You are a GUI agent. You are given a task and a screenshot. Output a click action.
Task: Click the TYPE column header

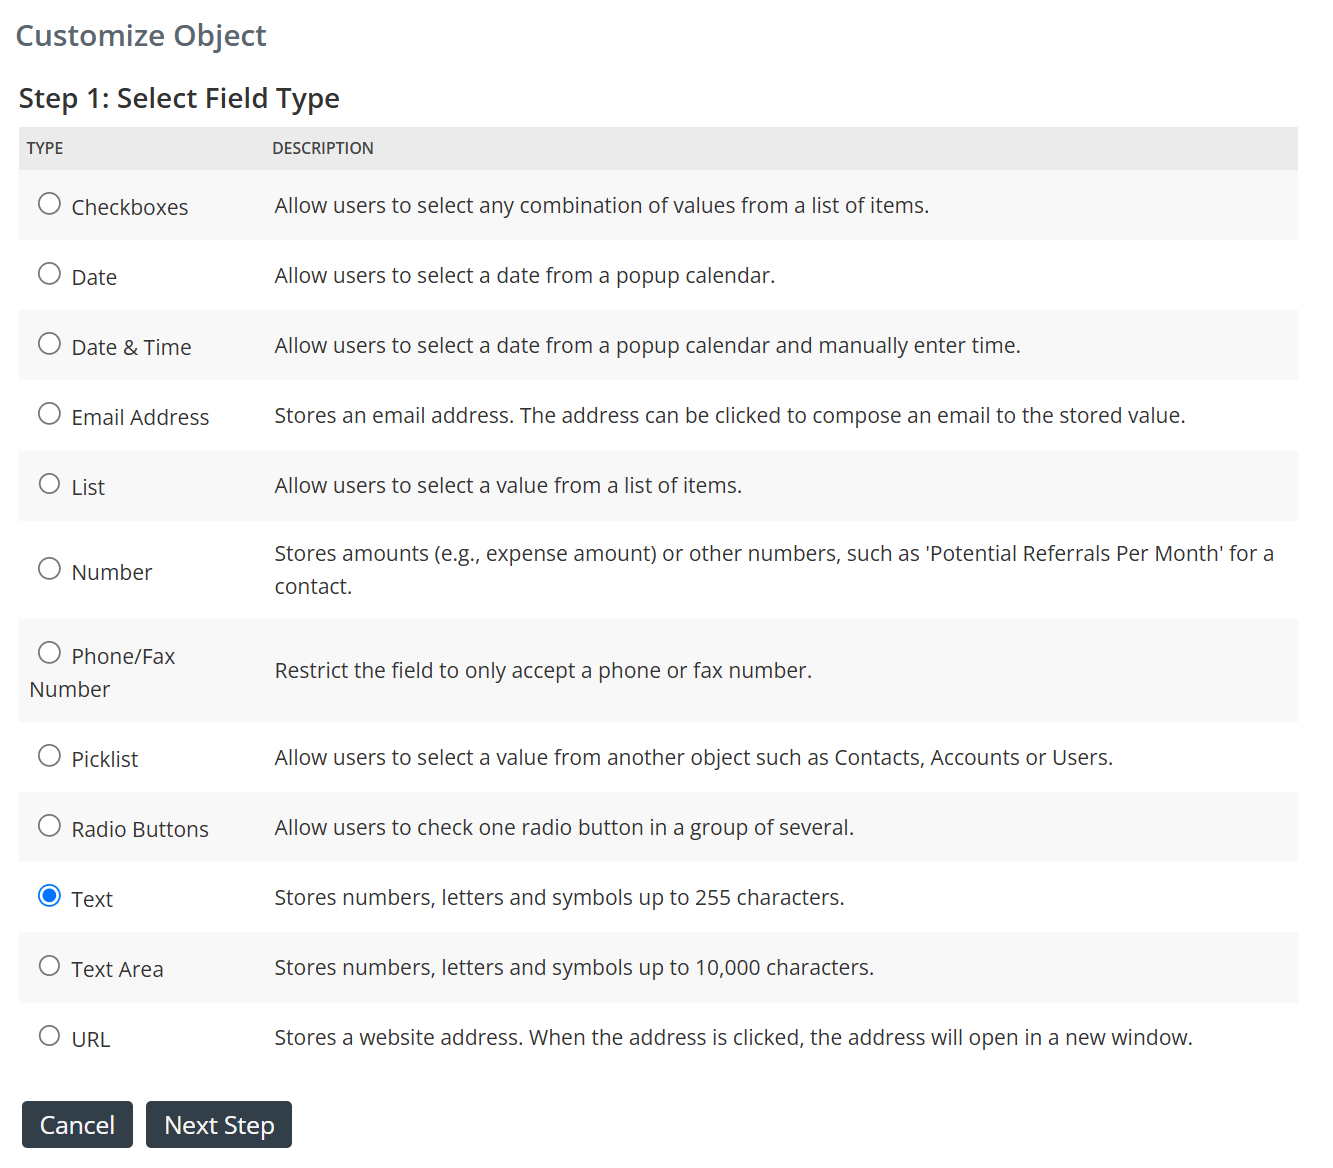point(45,148)
